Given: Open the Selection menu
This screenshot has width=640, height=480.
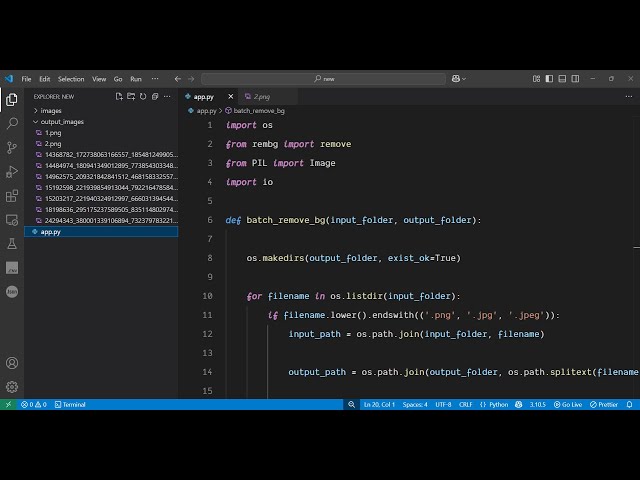Looking at the screenshot, I should 71,79.
